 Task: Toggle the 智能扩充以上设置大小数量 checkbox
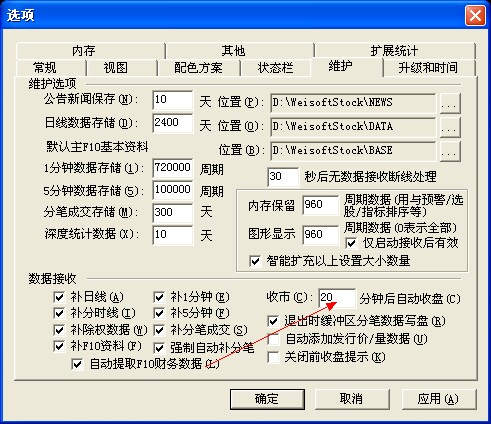tap(255, 261)
